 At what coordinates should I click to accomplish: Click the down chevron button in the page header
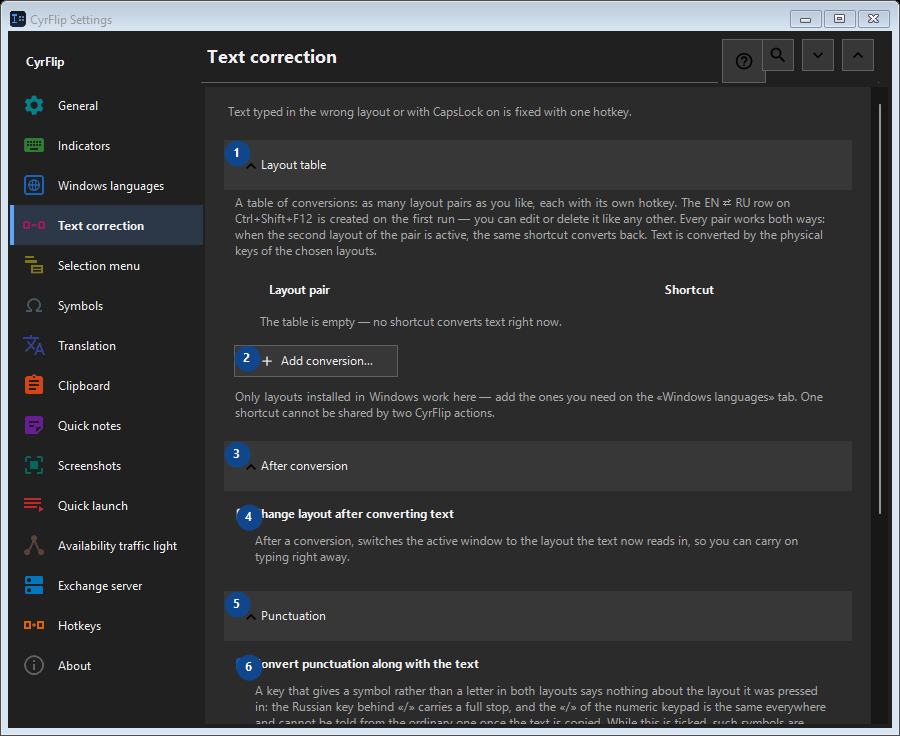tap(818, 55)
